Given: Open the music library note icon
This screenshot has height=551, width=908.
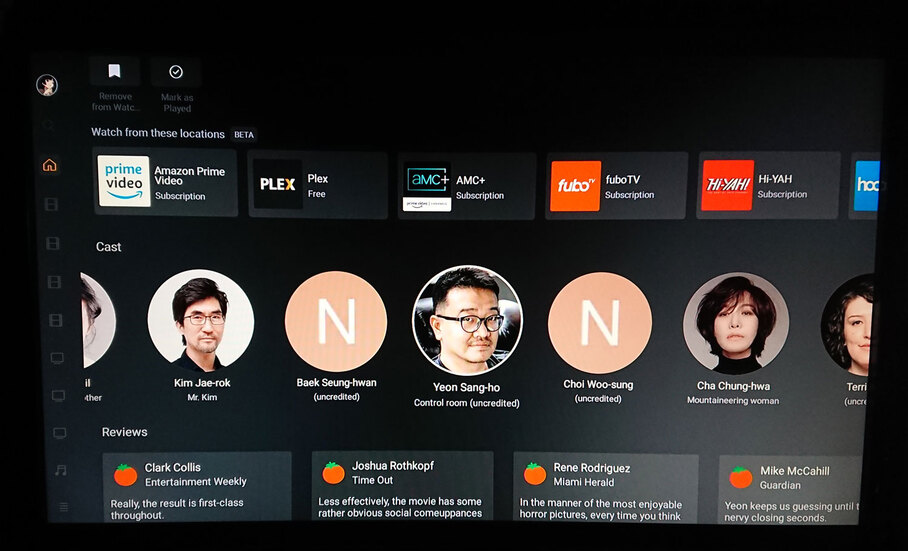Looking at the screenshot, I should click(60, 471).
